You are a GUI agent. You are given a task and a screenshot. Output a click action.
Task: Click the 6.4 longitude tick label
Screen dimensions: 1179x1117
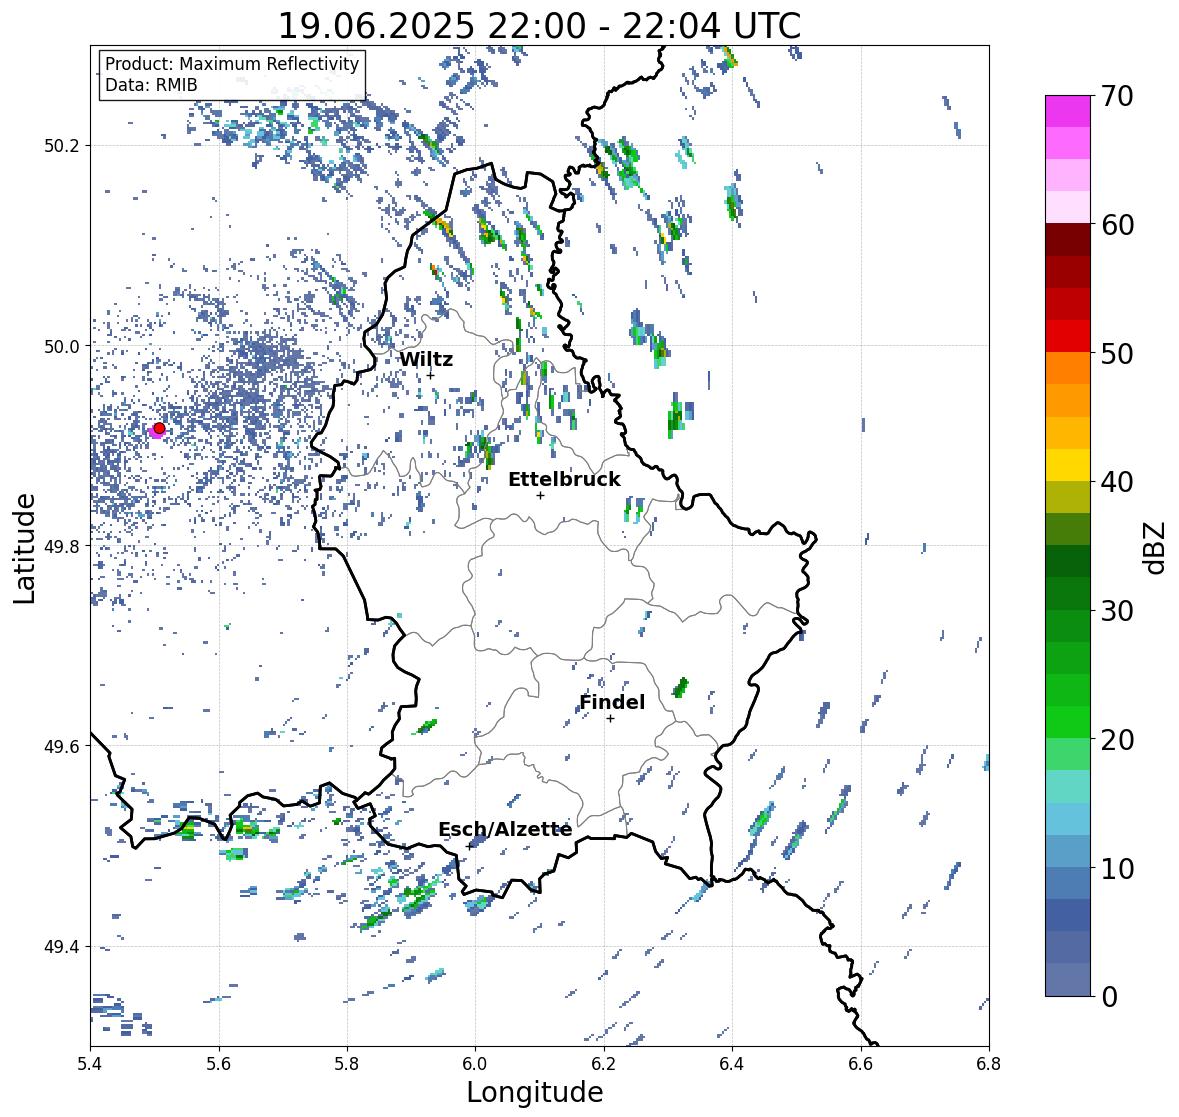coord(732,1064)
